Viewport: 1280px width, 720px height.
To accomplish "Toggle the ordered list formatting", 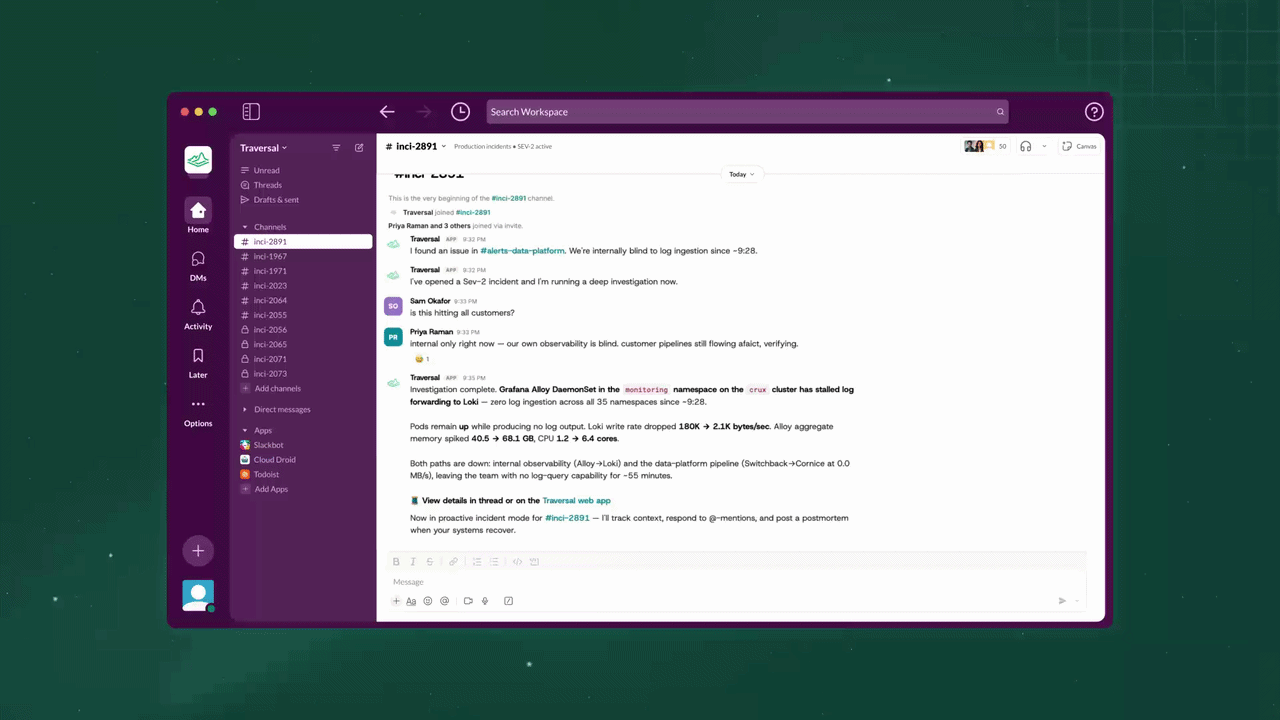I will pos(477,562).
